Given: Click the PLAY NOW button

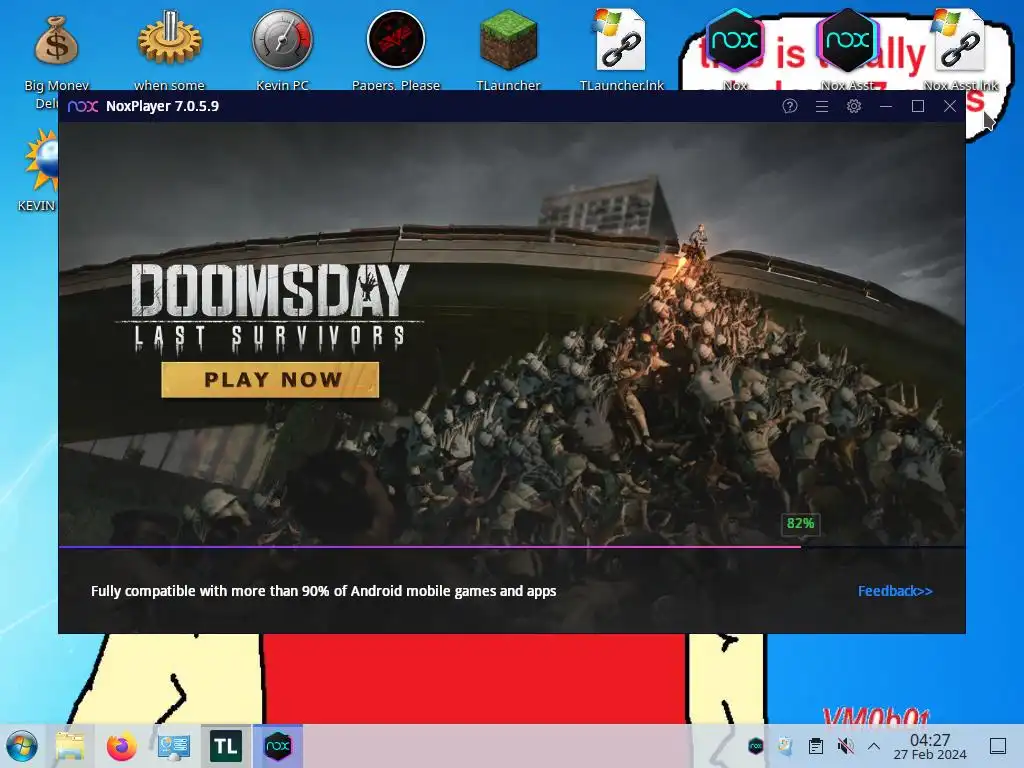Looking at the screenshot, I should pos(270,379).
